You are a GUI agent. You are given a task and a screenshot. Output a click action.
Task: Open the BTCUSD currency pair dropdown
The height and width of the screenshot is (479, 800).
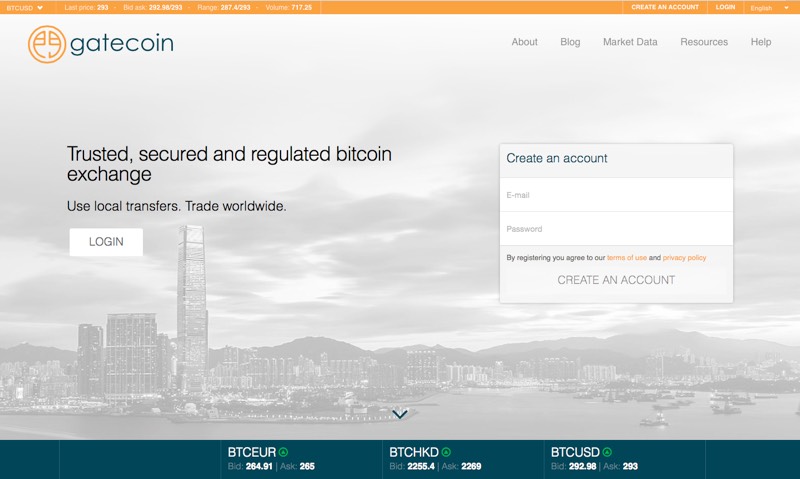[25, 7]
